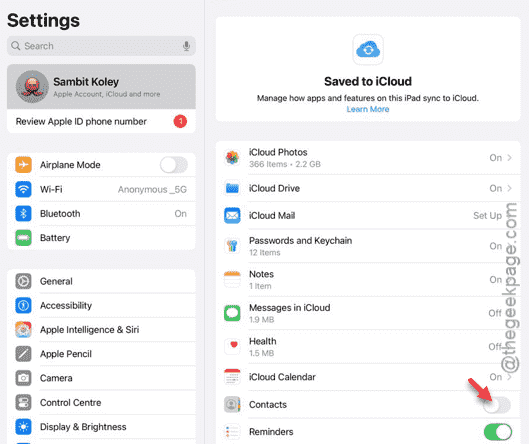Tap the Health heart icon
529x444 pixels.
point(232,346)
